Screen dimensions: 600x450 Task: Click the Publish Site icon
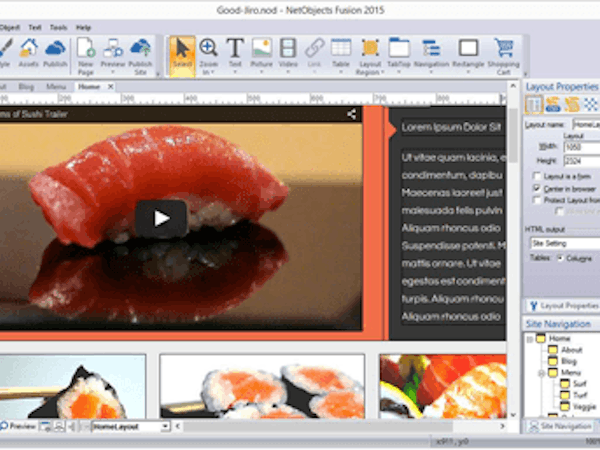click(x=140, y=57)
